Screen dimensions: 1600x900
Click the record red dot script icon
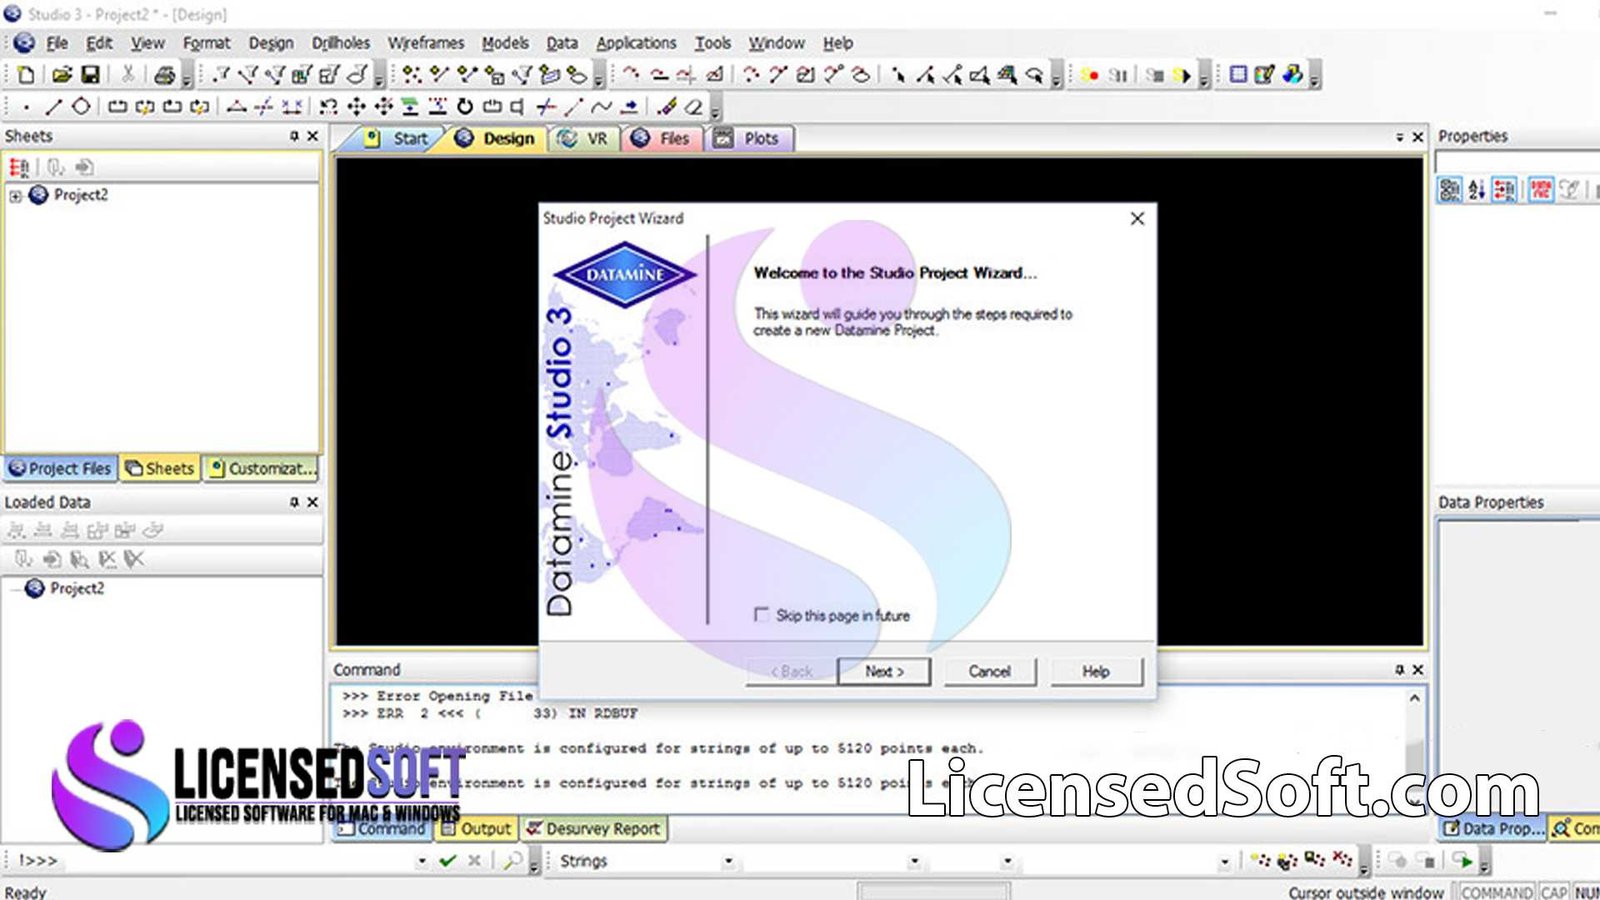pyautogui.click(x=1090, y=75)
